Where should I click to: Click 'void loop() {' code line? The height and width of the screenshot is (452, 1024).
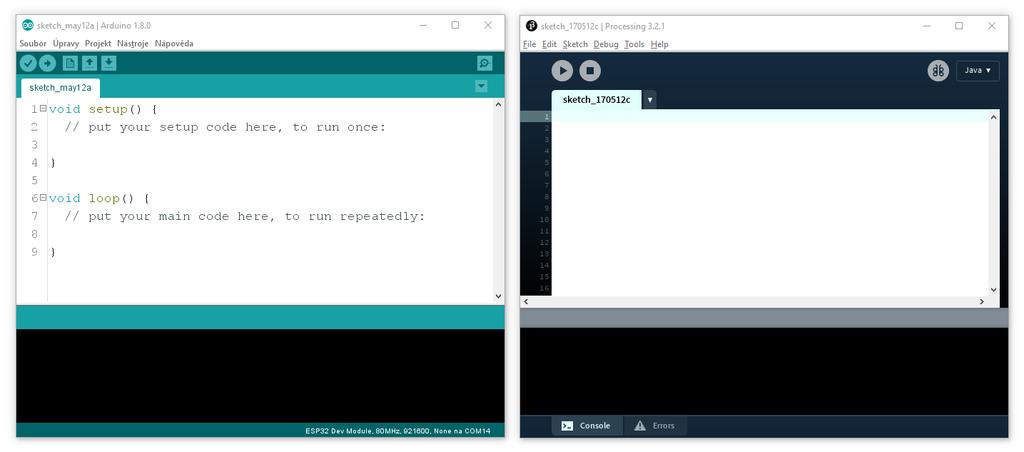99,198
